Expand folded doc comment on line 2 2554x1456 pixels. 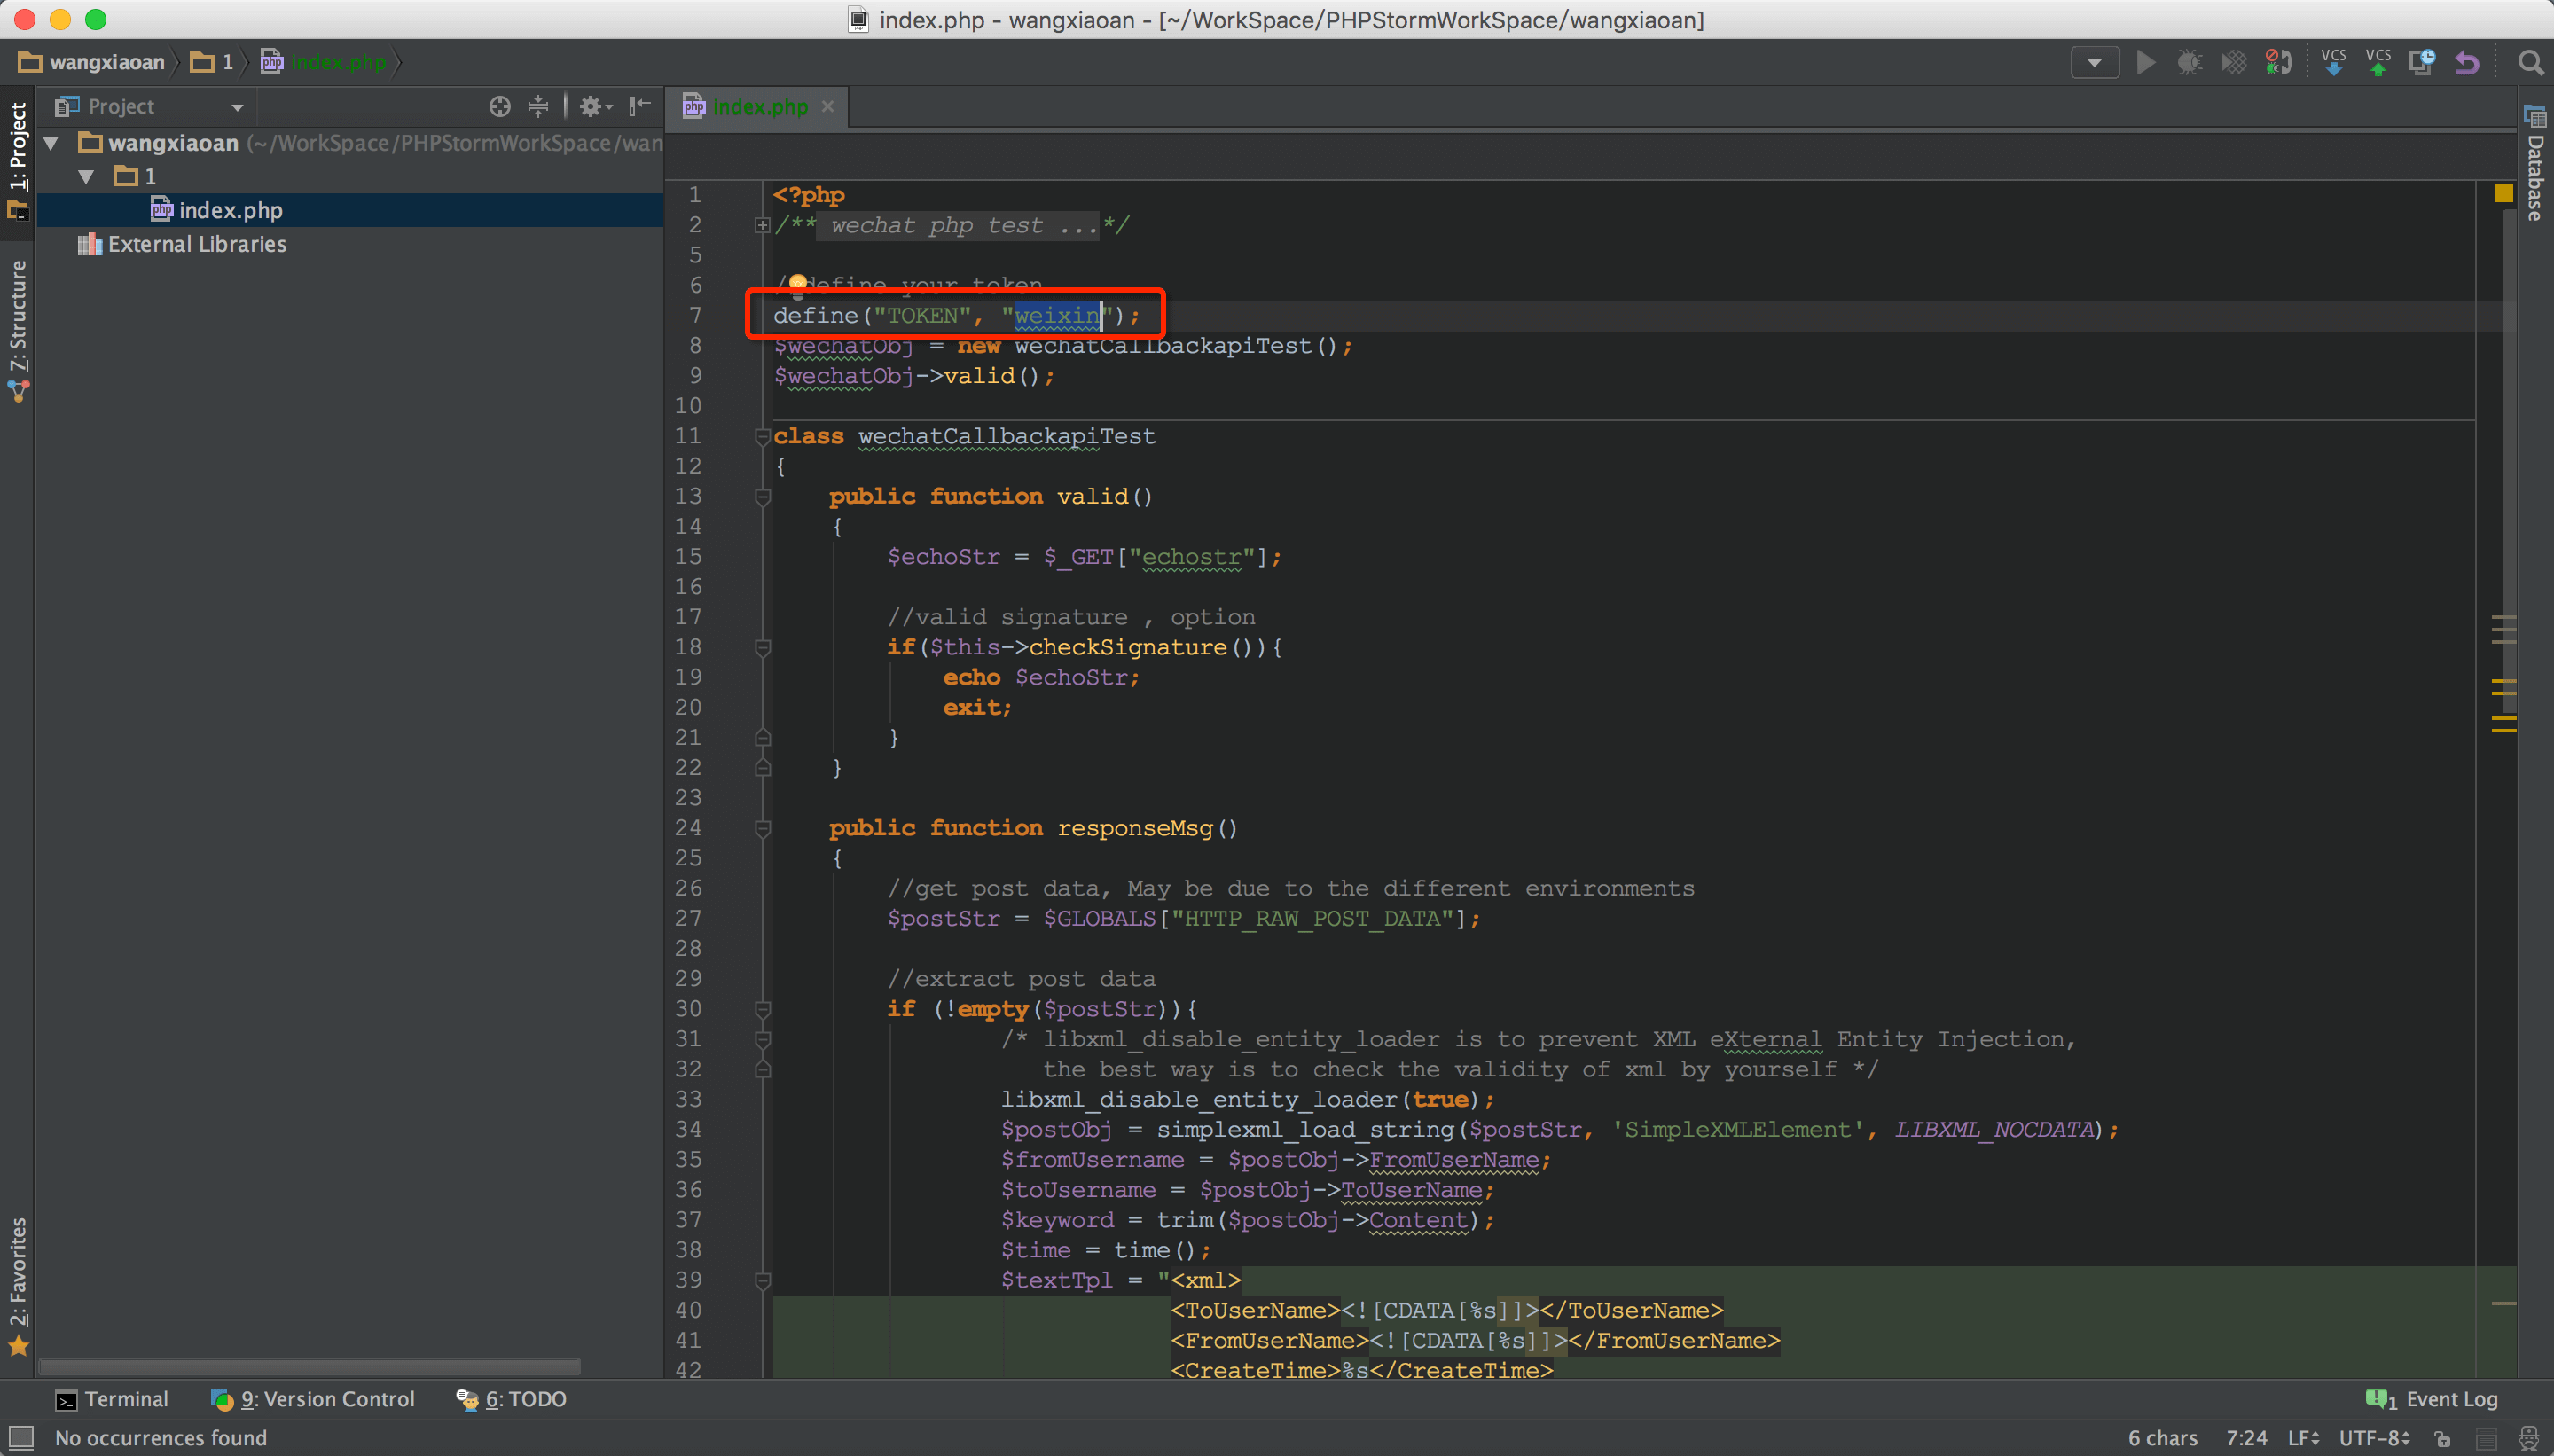762,226
